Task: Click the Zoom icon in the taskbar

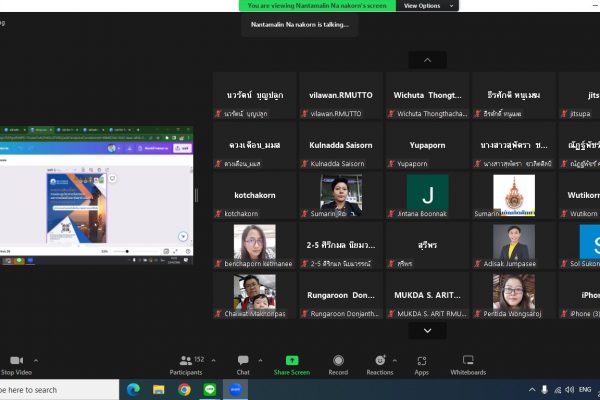Action: (x=235, y=390)
